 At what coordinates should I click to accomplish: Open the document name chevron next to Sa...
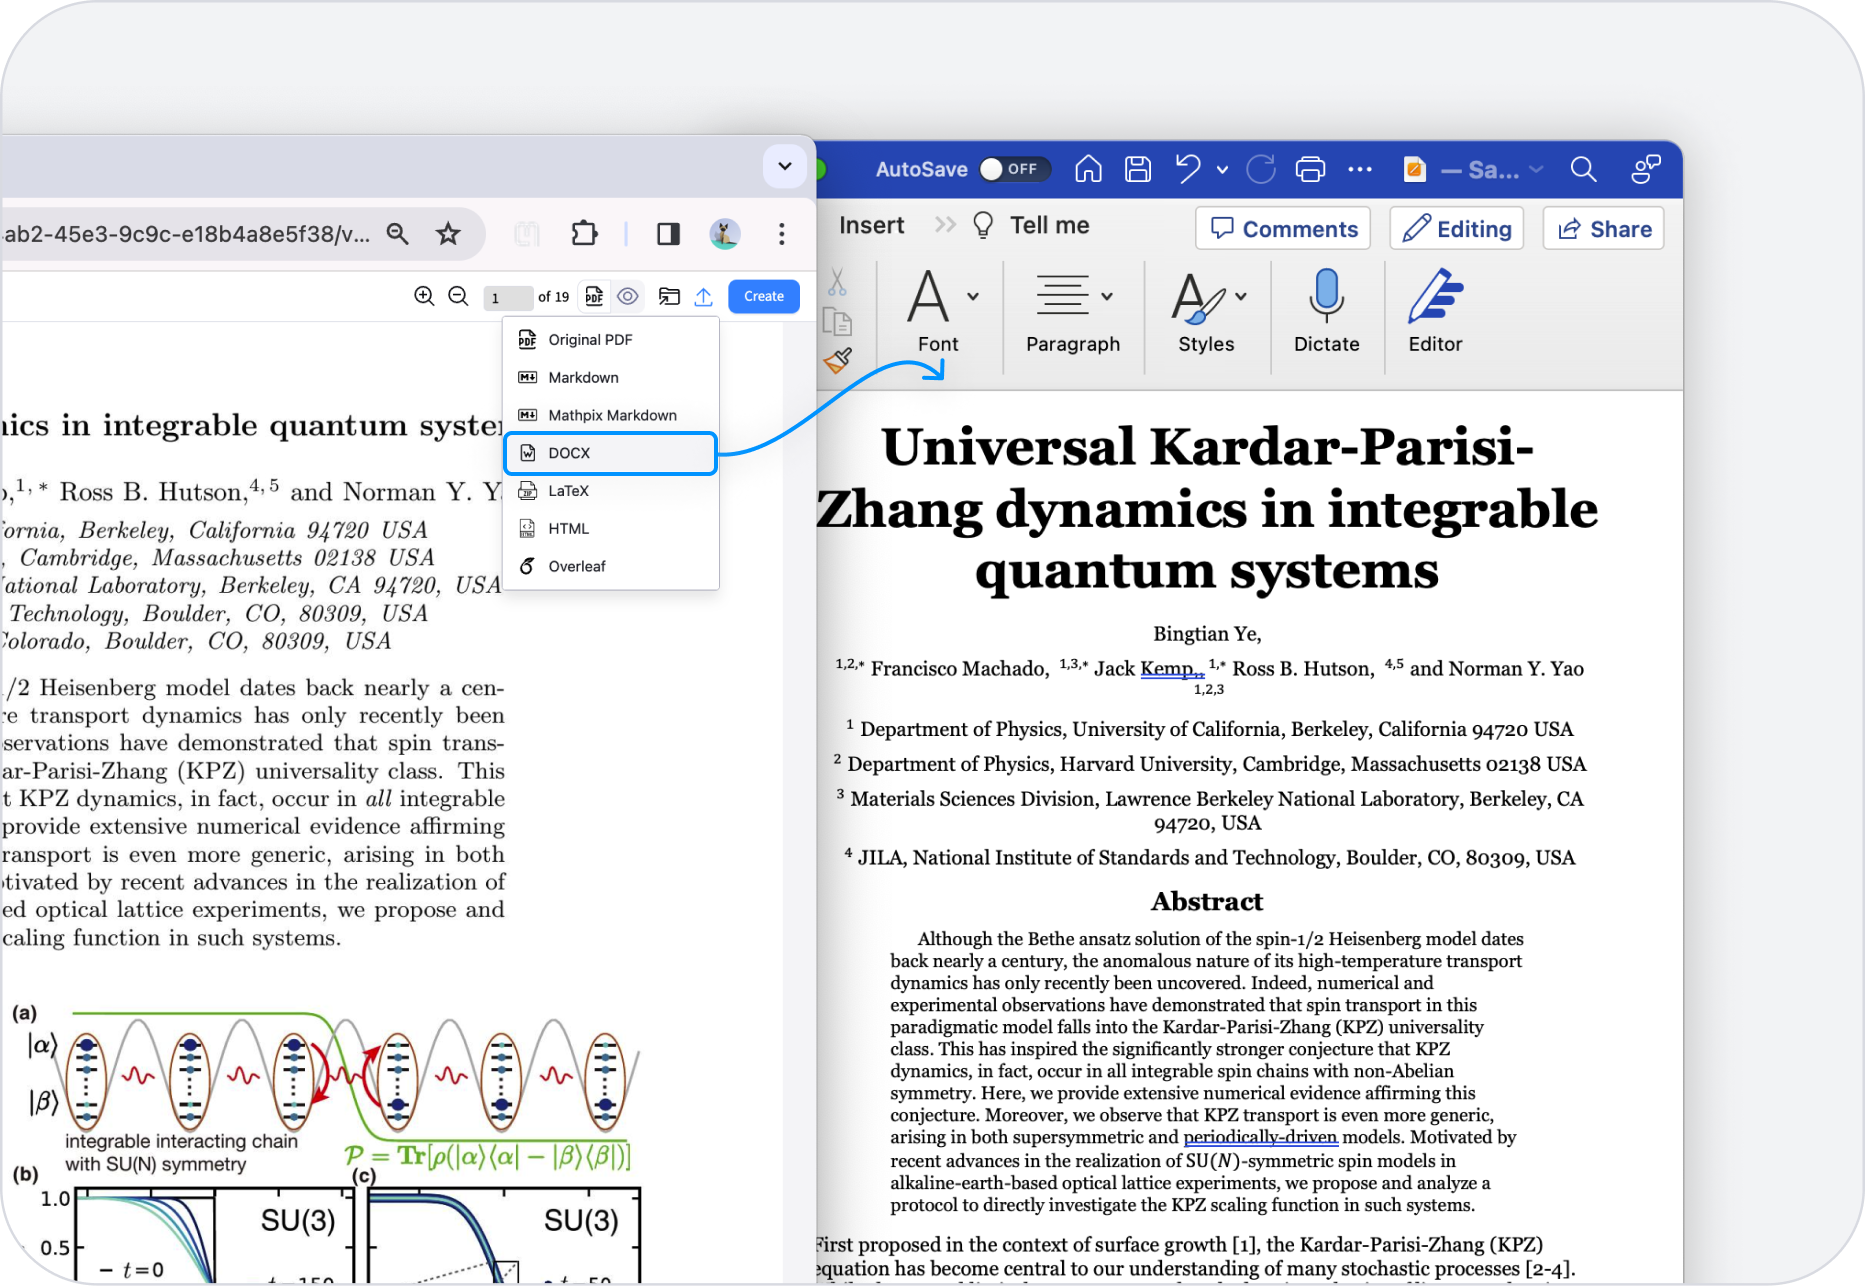pos(1537,169)
